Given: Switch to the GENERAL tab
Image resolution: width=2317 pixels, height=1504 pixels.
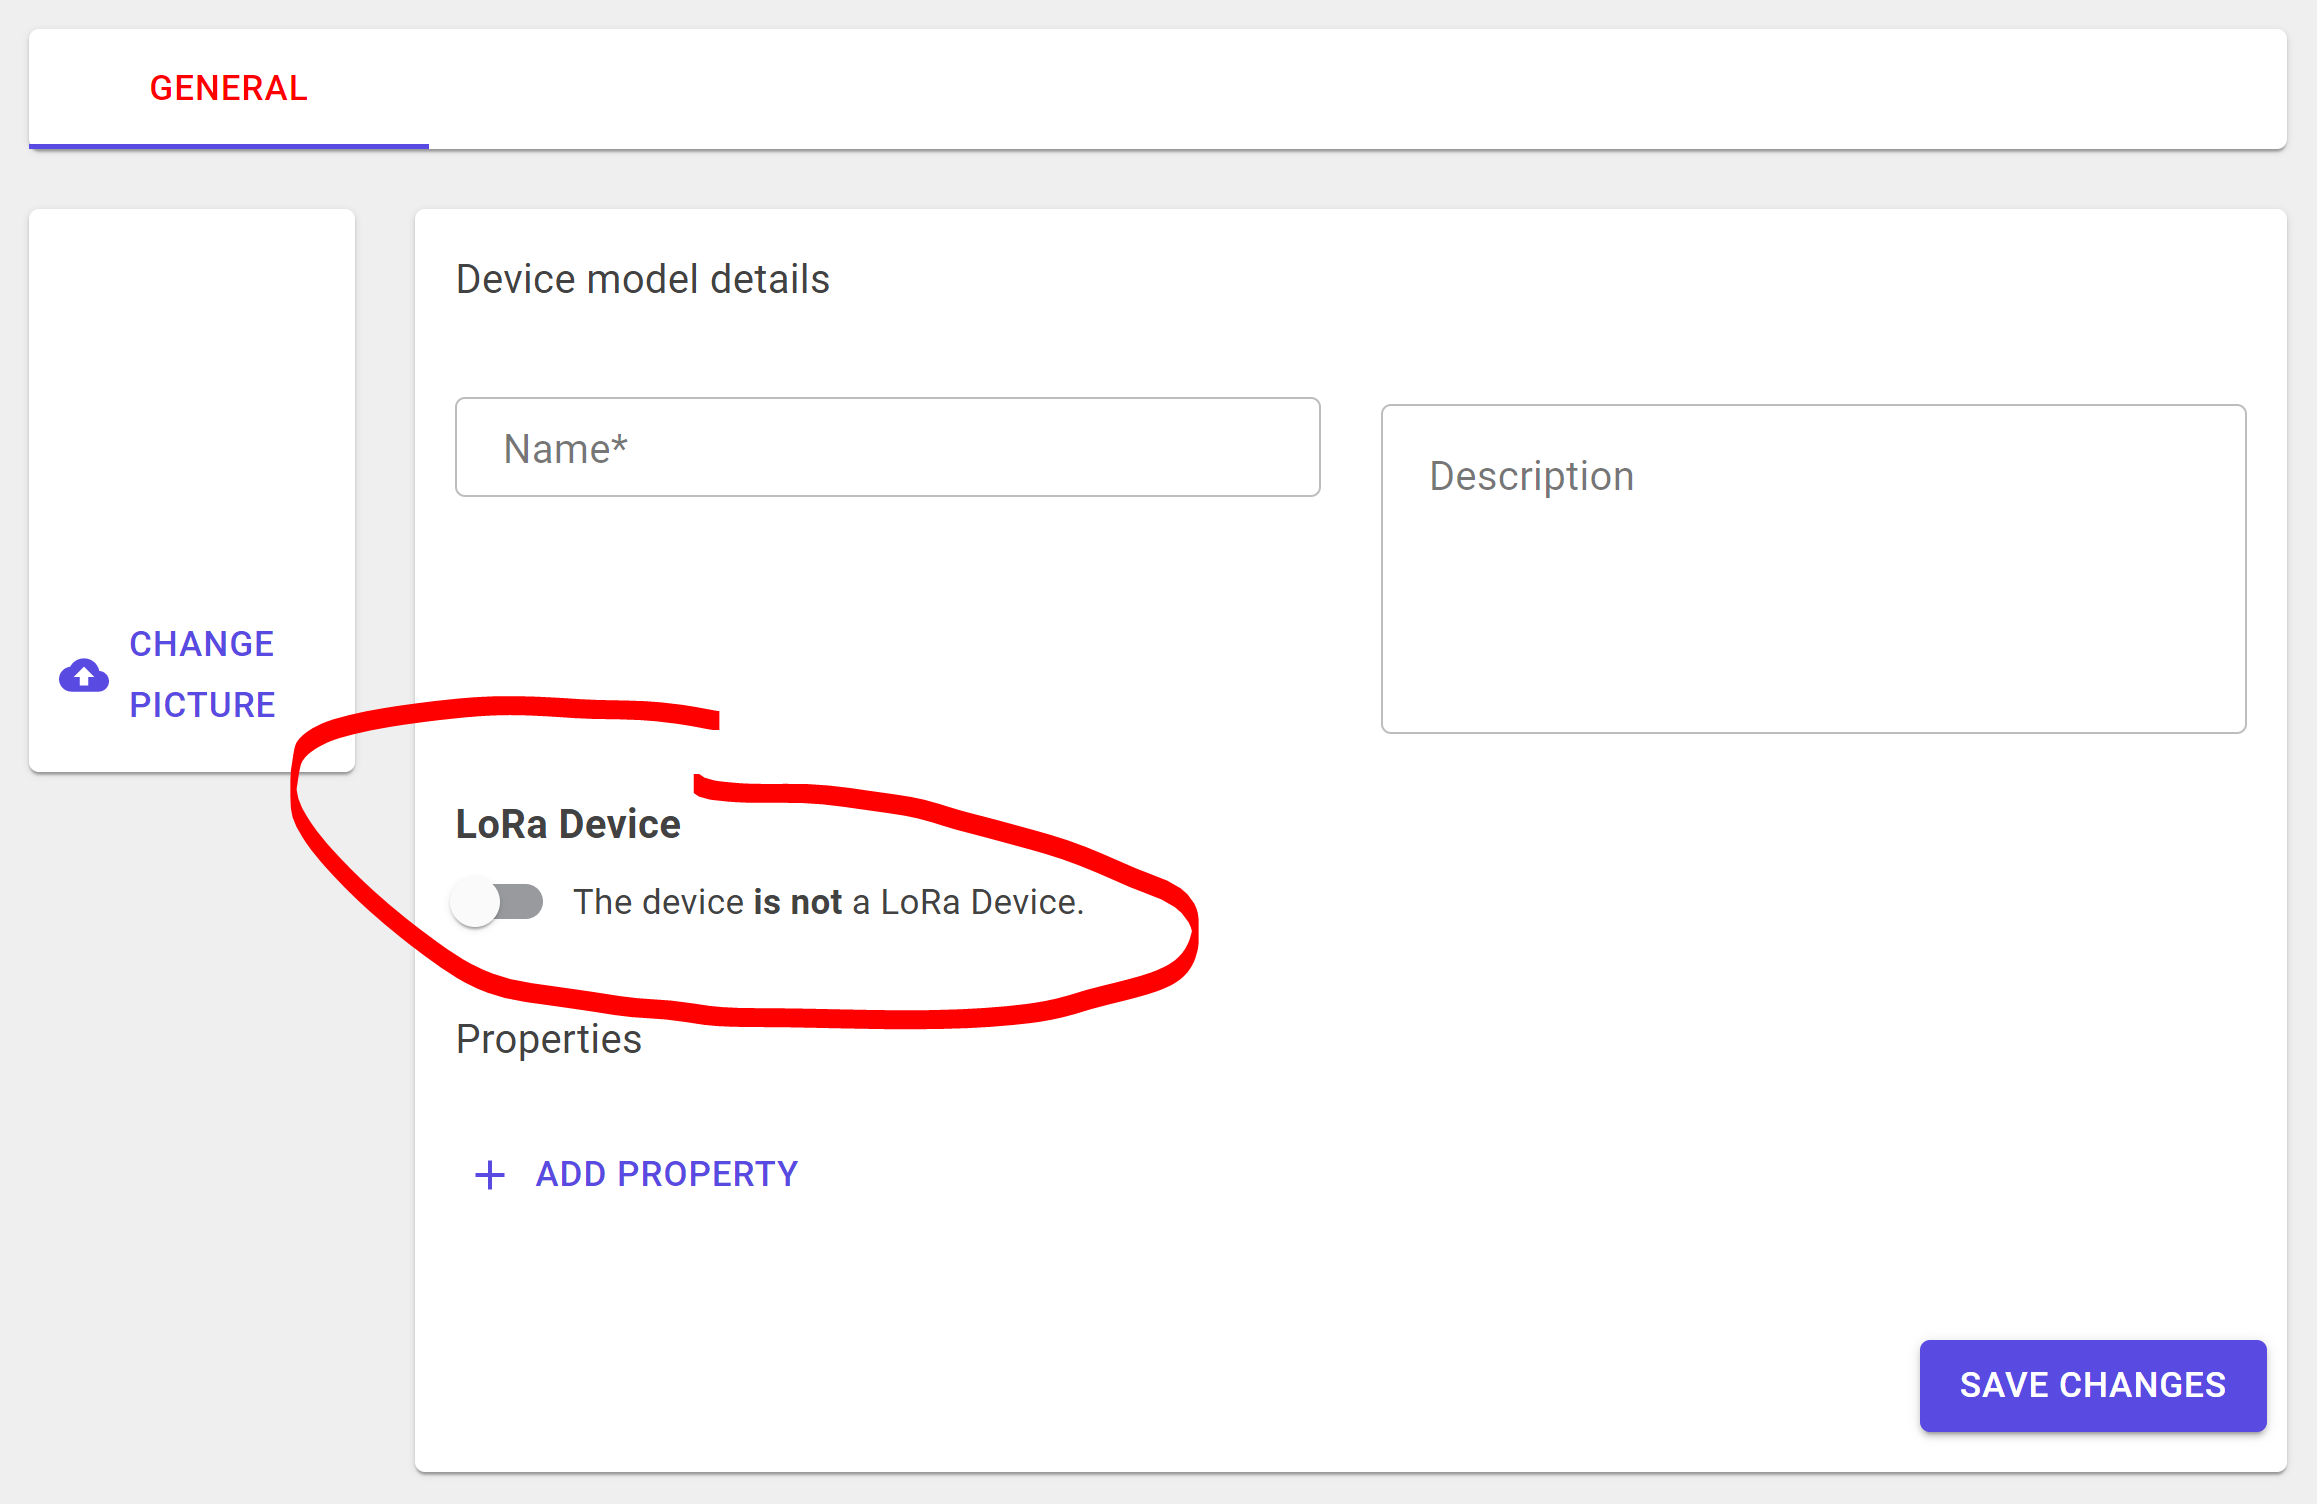Looking at the screenshot, I should point(229,88).
